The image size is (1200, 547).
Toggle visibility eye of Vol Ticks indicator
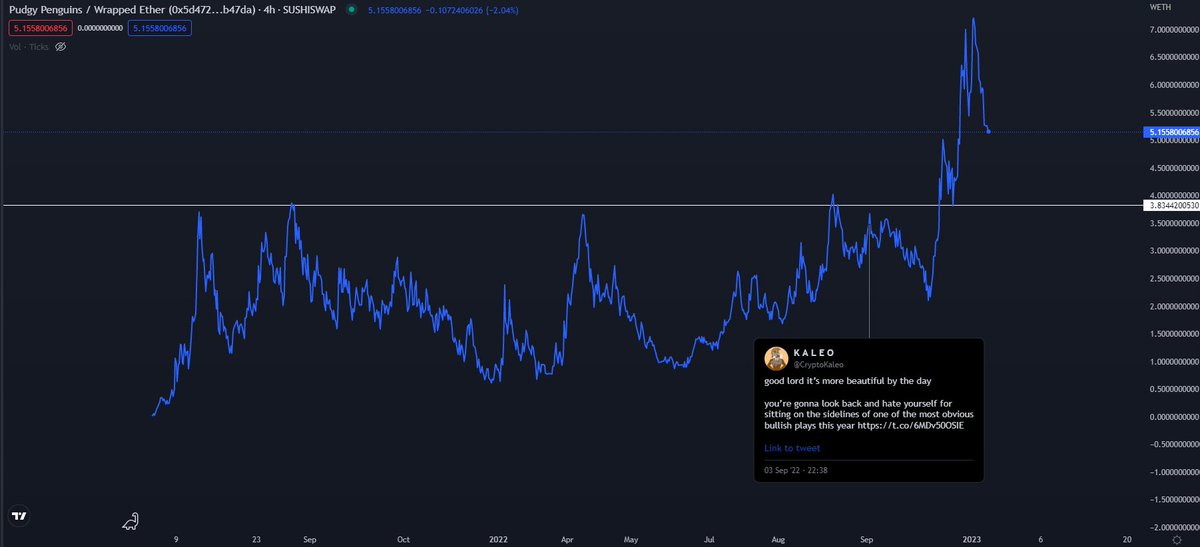tap(60, 47)
